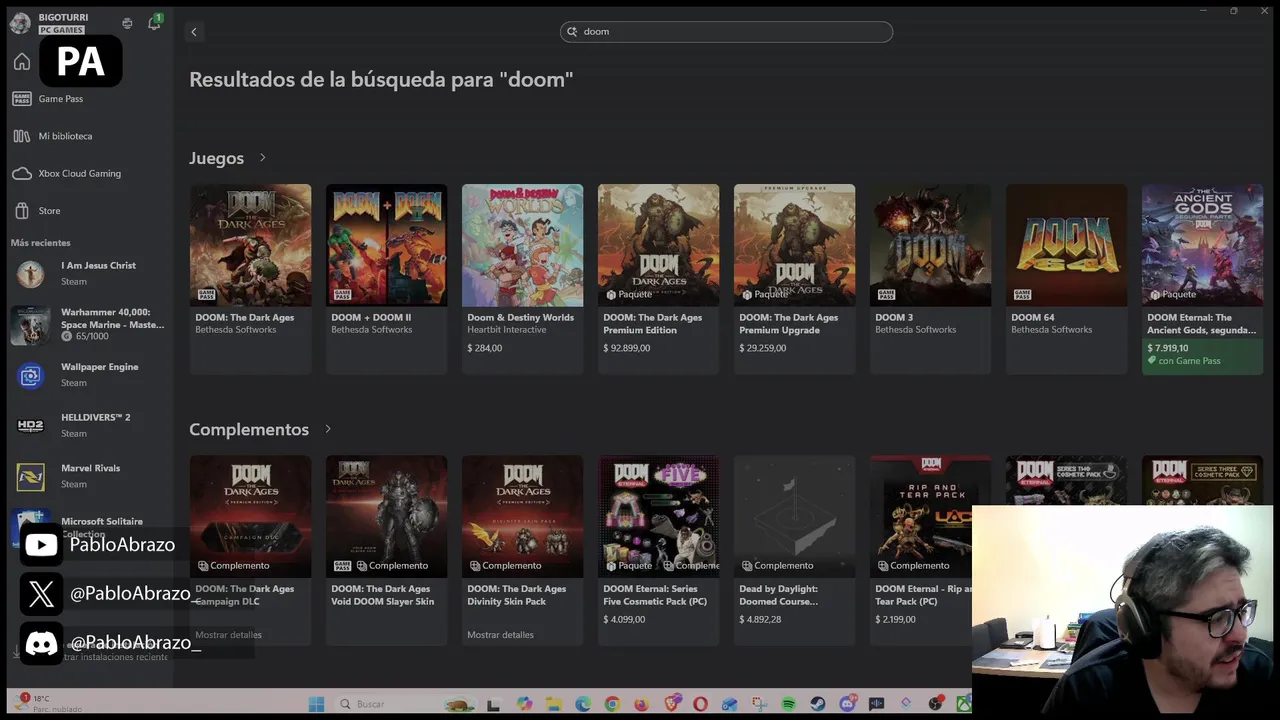Click the $ 92.899,00 price text

[x=626, y=348]
